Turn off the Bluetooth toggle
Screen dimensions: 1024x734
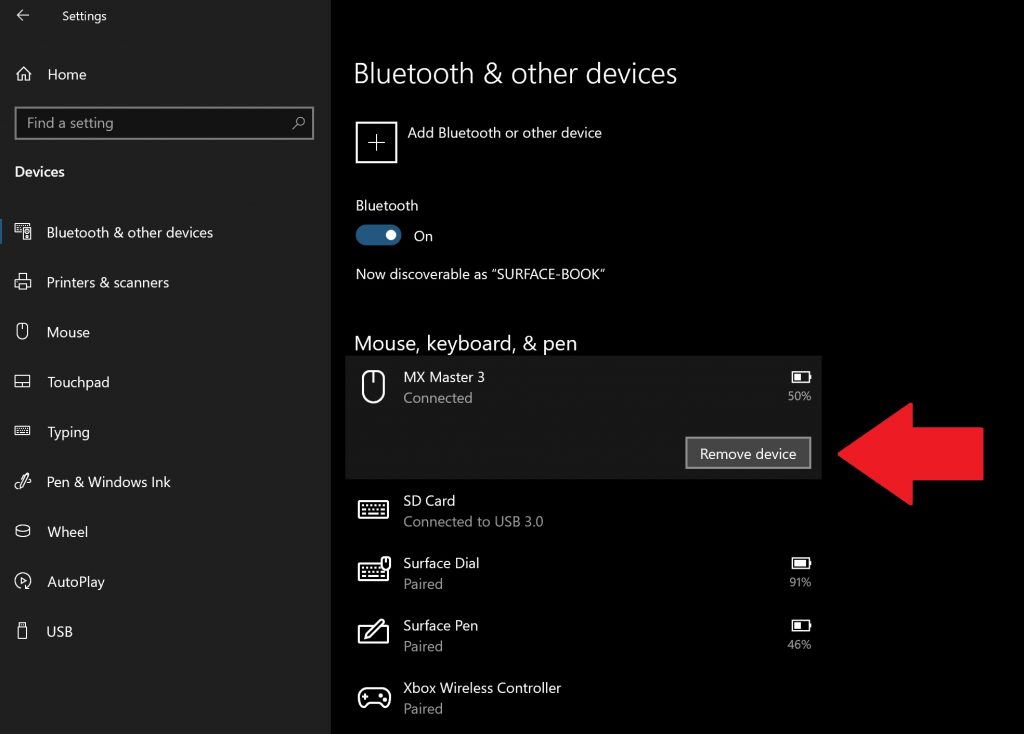pyautogui.click(x=378, y=235)
